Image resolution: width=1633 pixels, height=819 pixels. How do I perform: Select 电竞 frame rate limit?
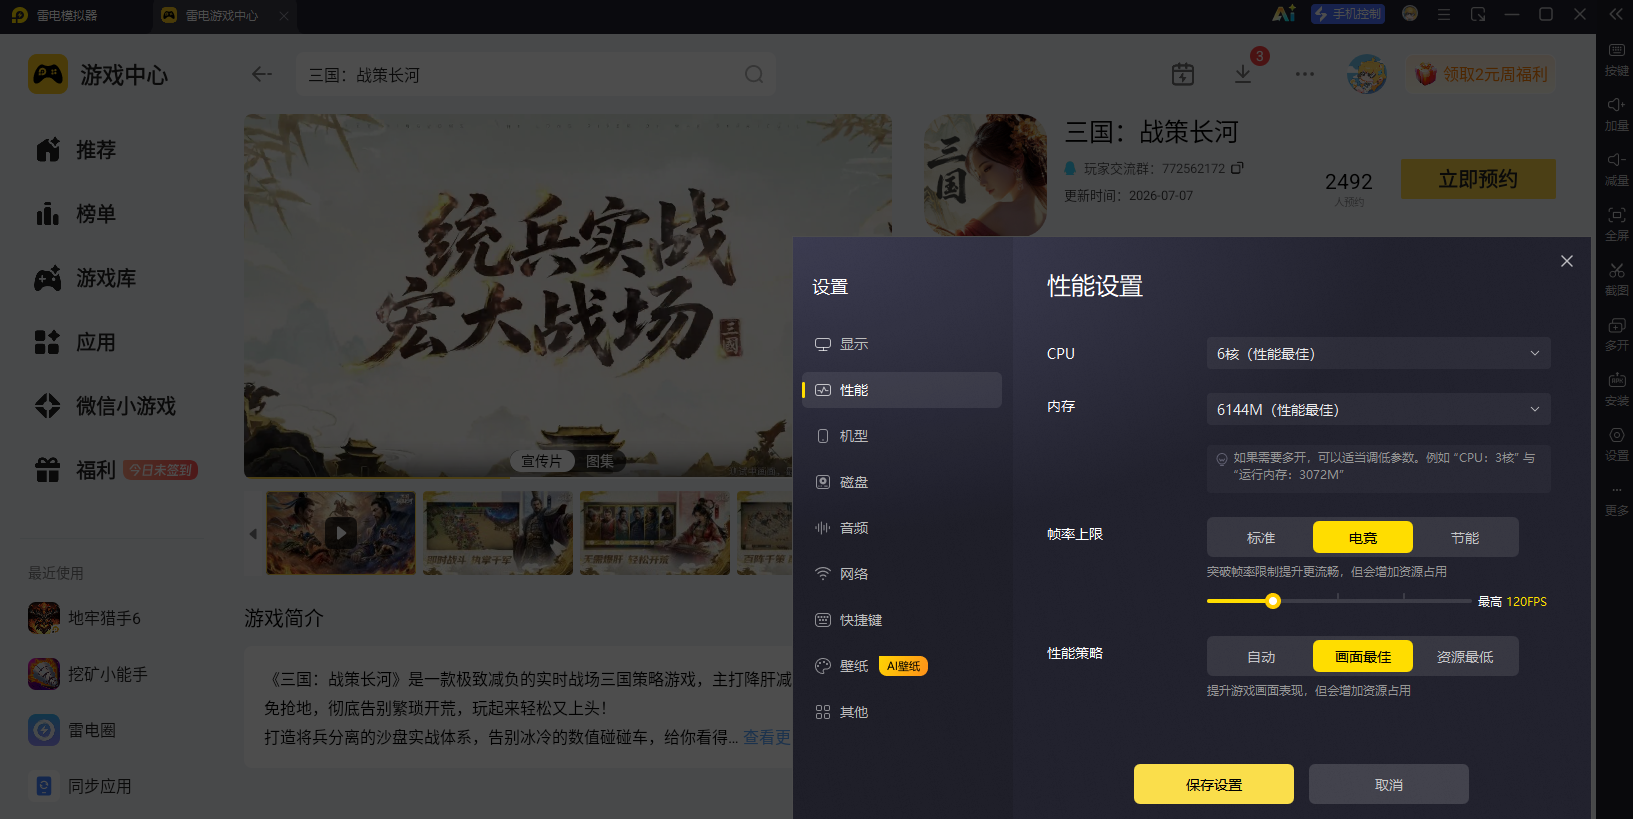click(1363, 538)
